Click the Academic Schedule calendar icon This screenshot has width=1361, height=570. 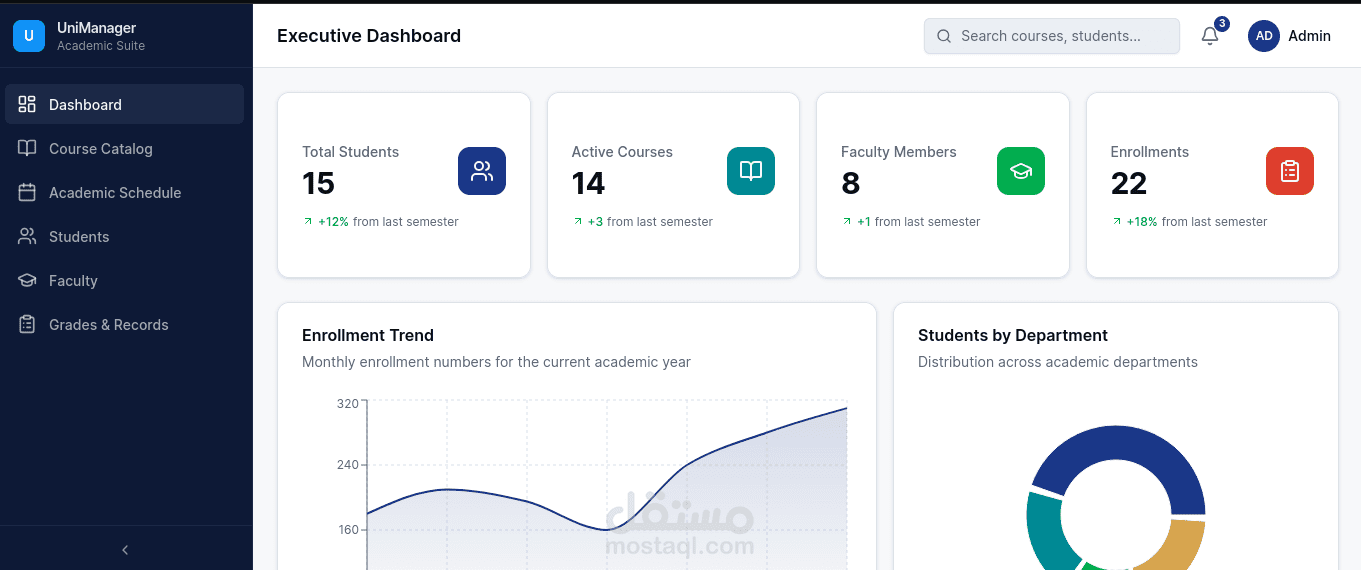27,192
